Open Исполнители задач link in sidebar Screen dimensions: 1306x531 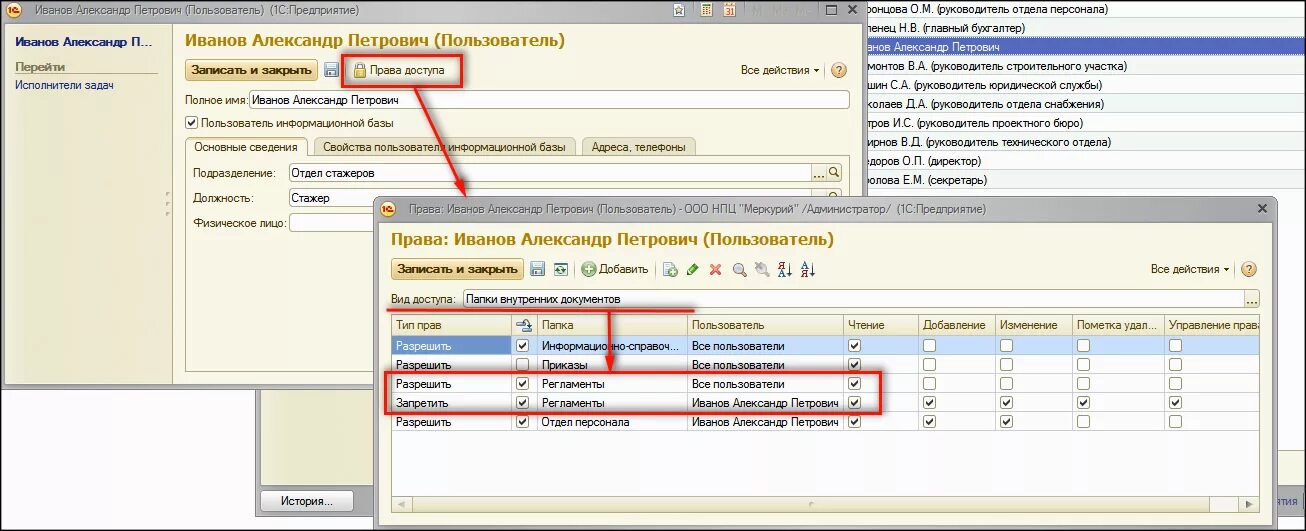click(x=64, y=85)
